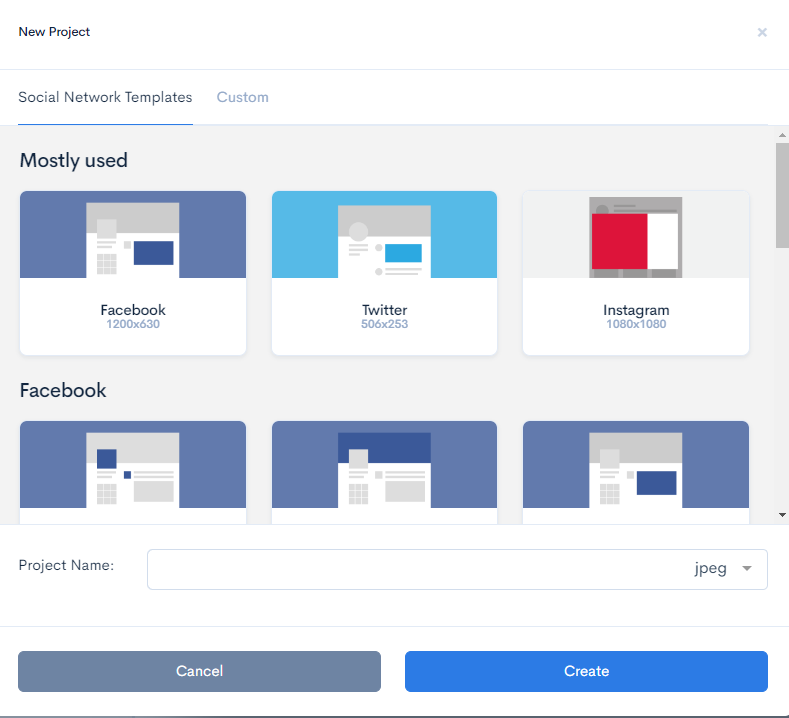Click the Instagram 1080x1080 size label

pyautogui.click(x=635, y=324)
